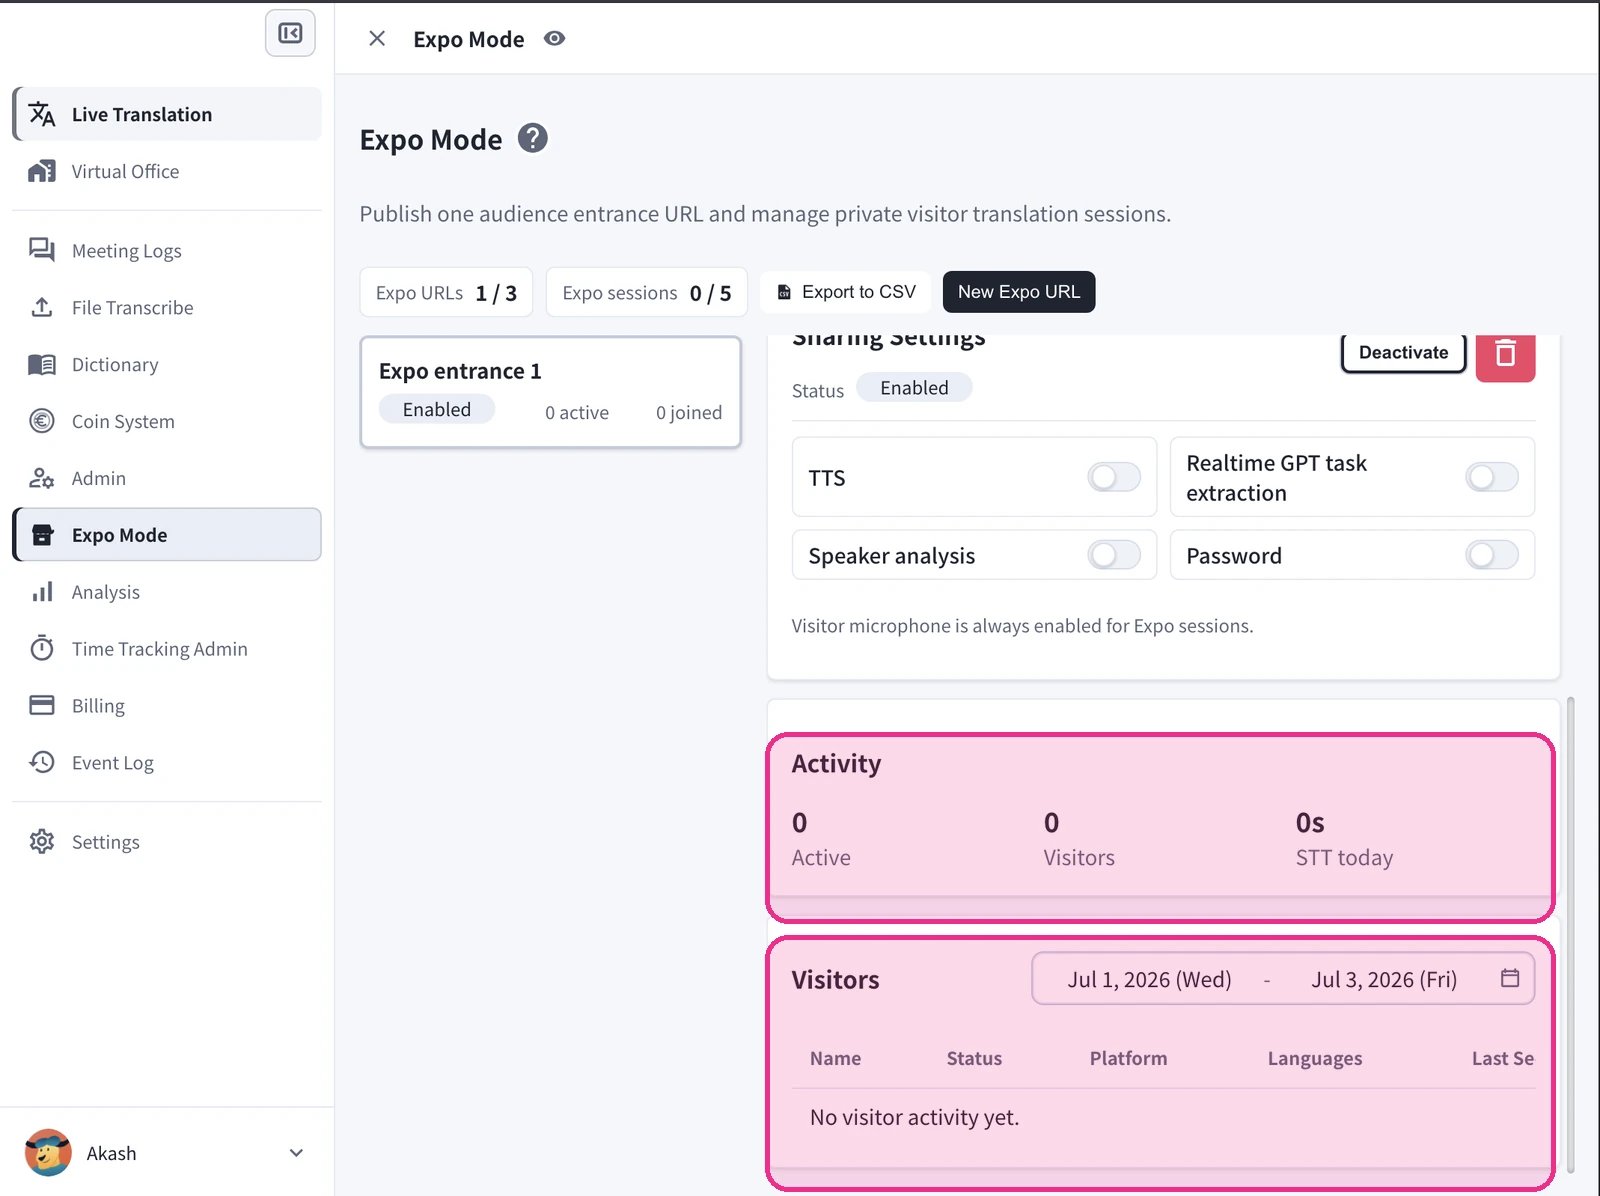
Task: Click the File Transcribe upload icon
Action: coord(42,307)
